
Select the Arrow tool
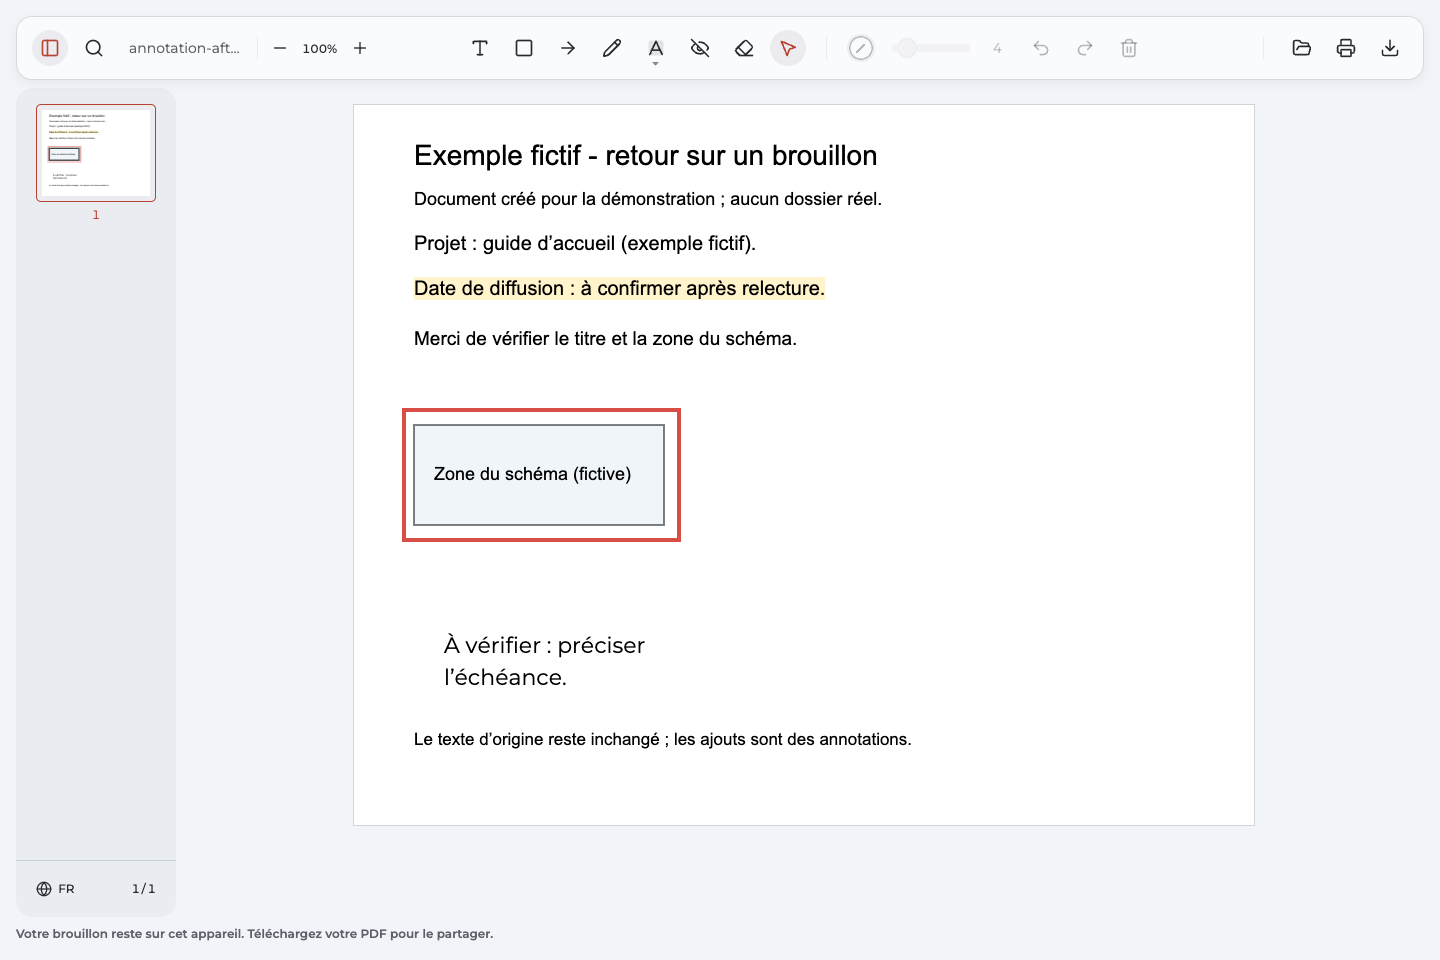(x=568, y=48)
